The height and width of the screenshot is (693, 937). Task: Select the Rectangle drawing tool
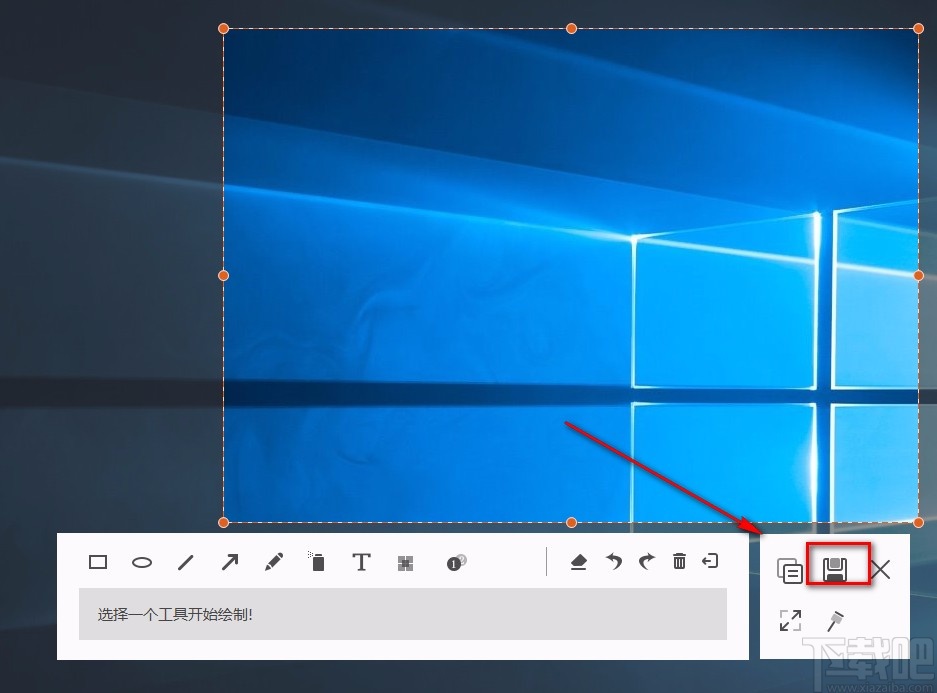(x=97, y=562)
